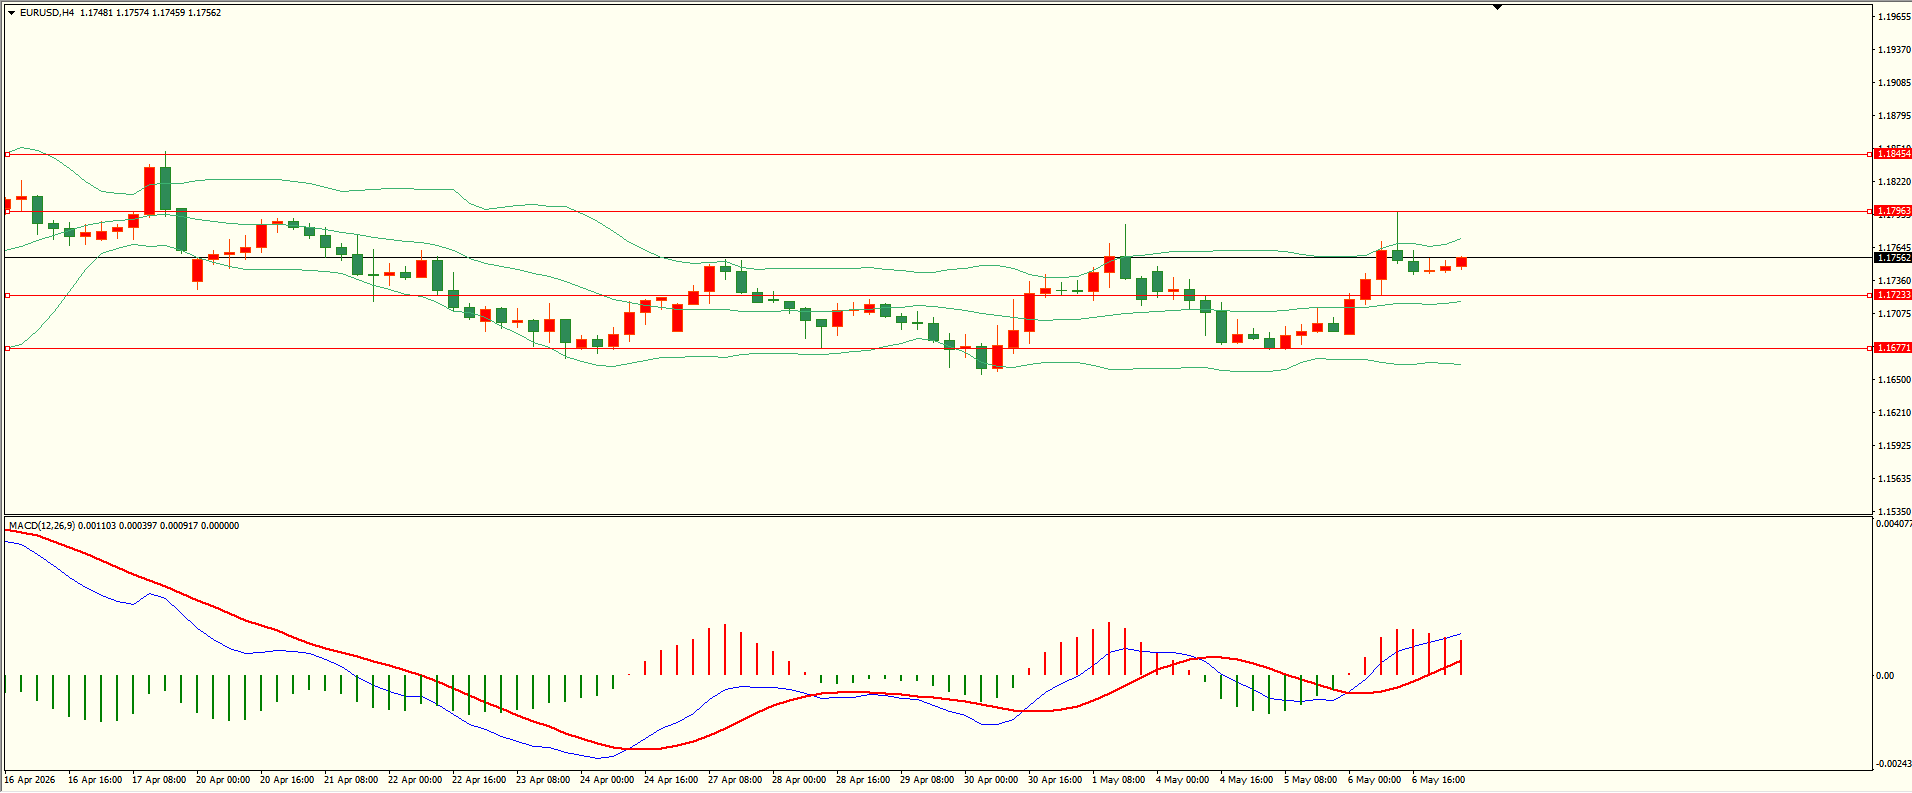Click the 1.18795 price axis label
Screen dimensions: 1912x793
click(x=1894, y=116)
